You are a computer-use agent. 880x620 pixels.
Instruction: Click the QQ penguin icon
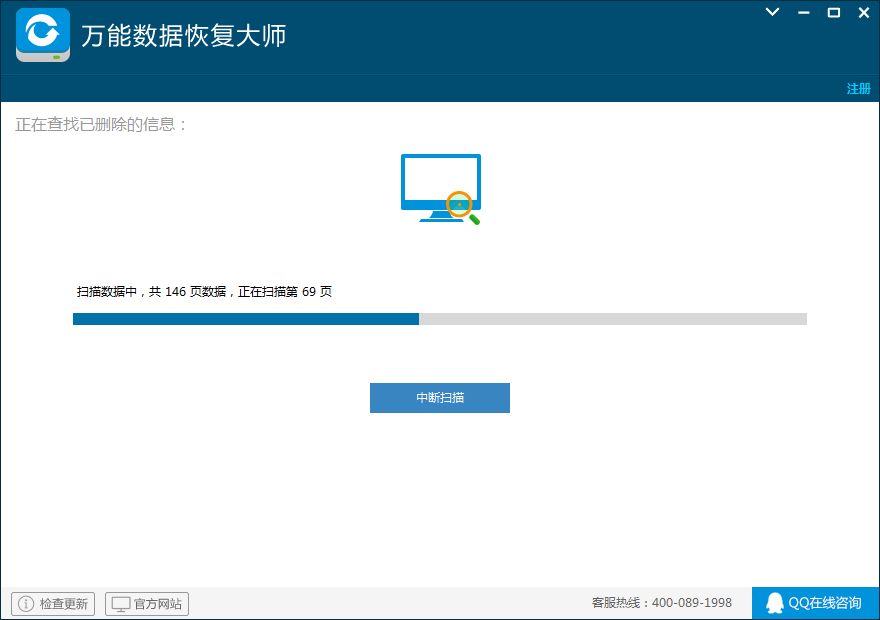[x=774, y=603]
